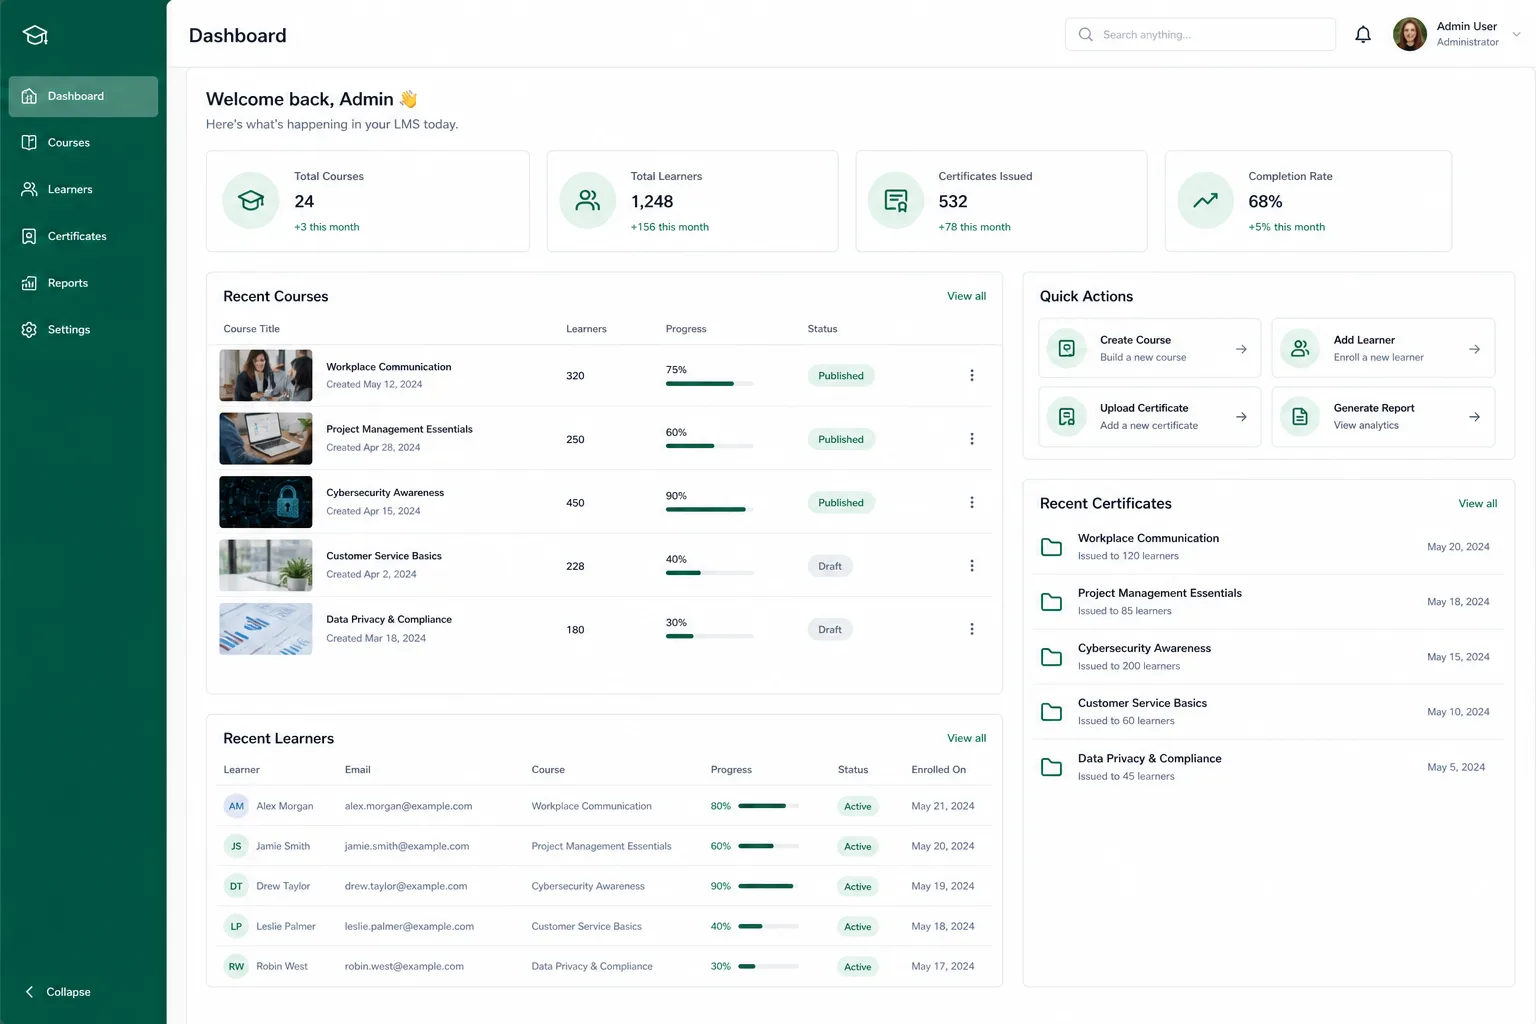Click Published badge for Project Management Essentials
1536x1024 pixels.
[841, 439]
